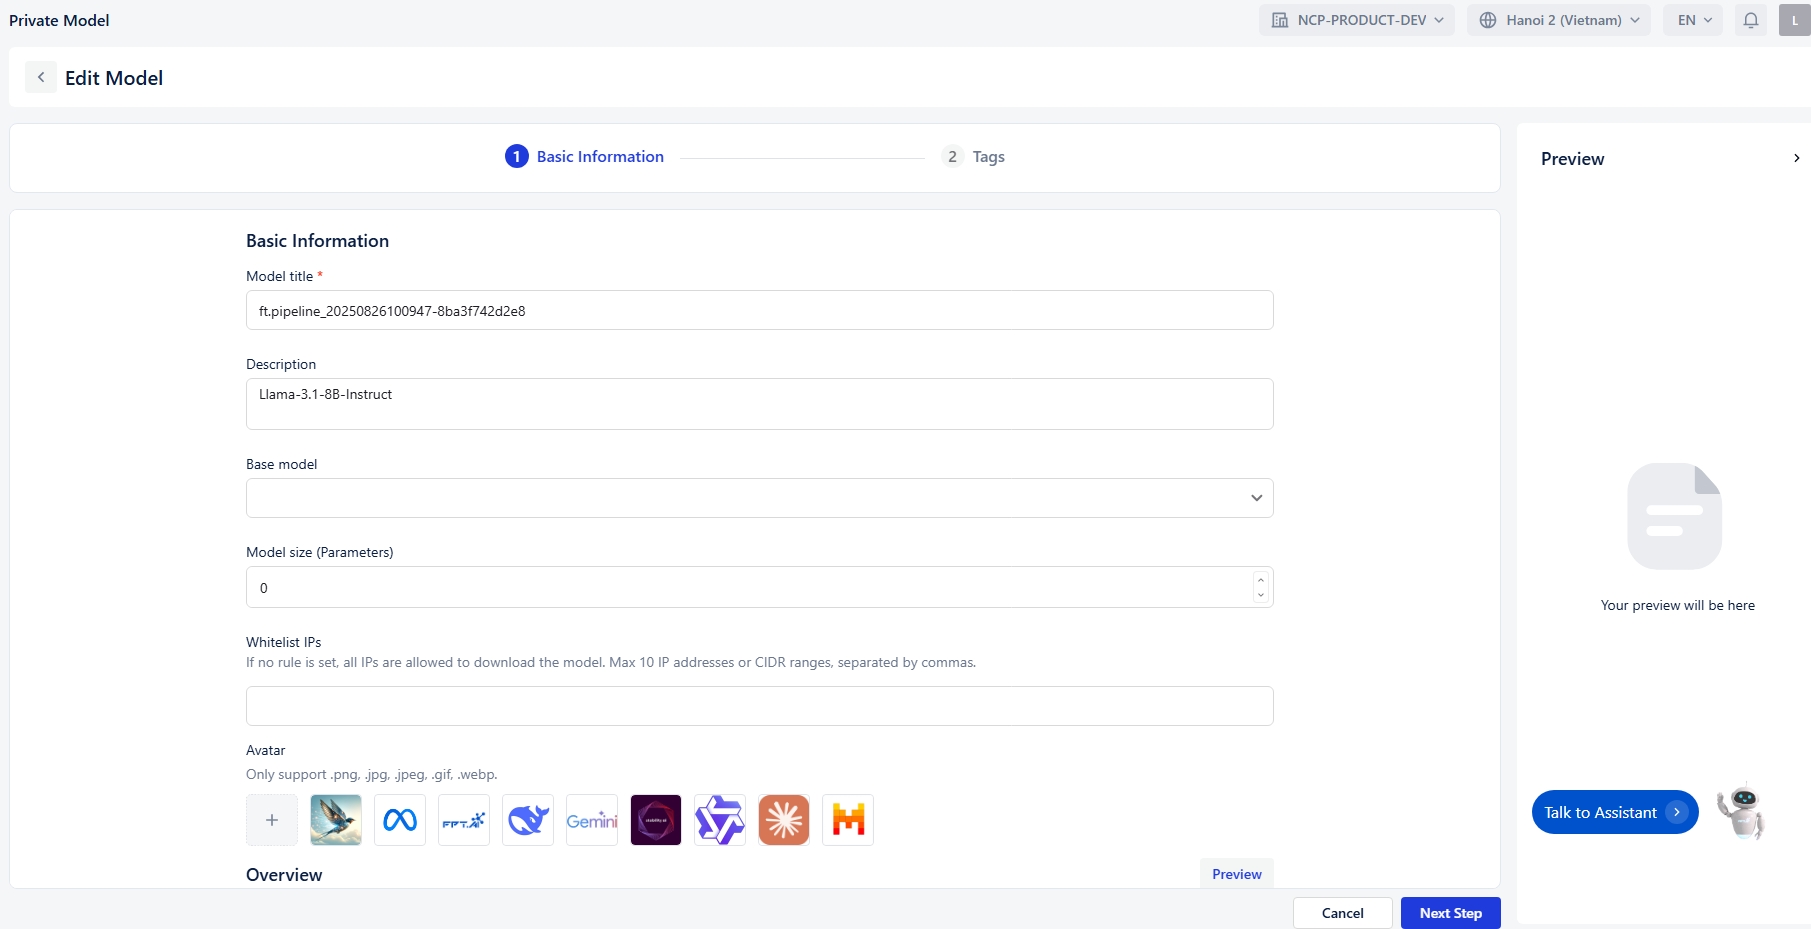Image resolution: width=1811 pixels, height=929 pixels.
Task: Open the NCP-PRODUCT-DEV project selector
Action: point(1357,20)
